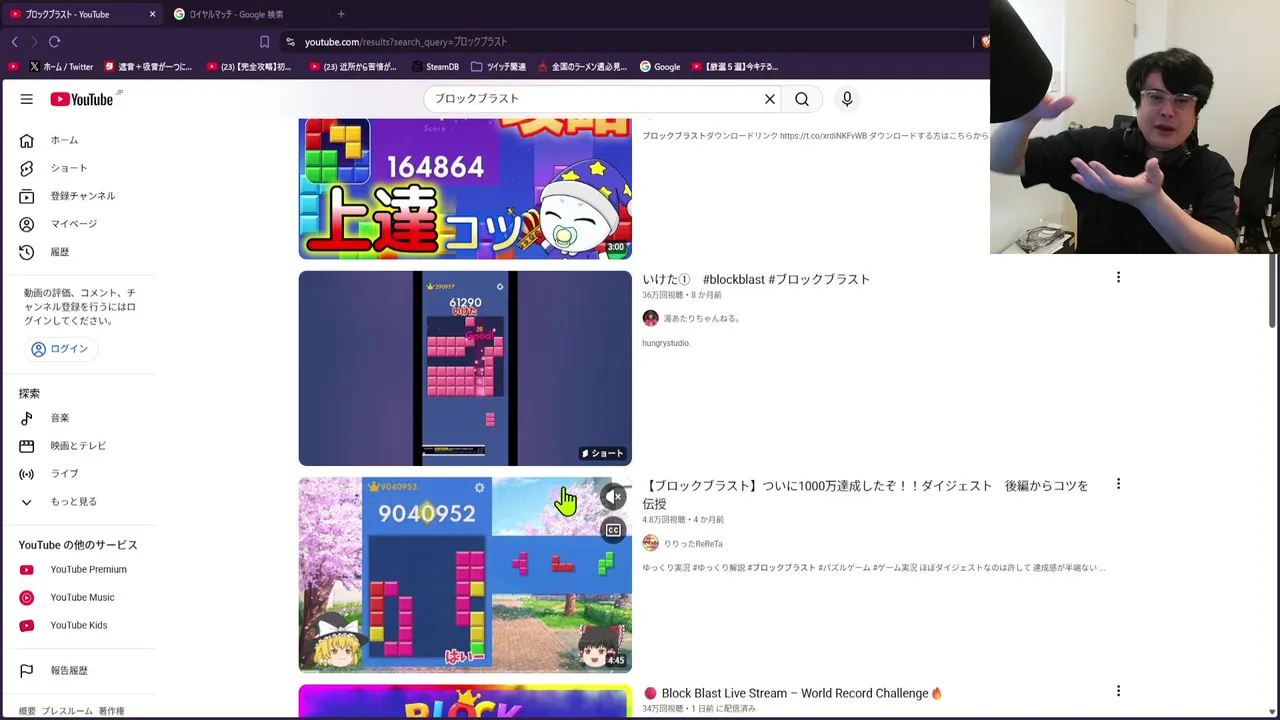
Task: Open the download link in first video description
Action: coord(821,136)
